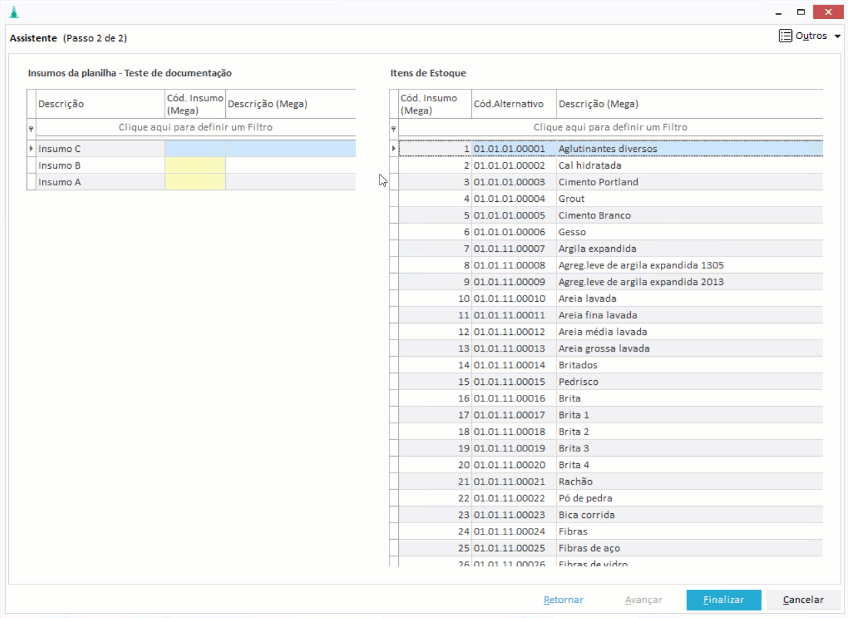The height and width of the screenshot is (618, 848).
Task: Go back with the Retornar button
Action: [563, 600]
